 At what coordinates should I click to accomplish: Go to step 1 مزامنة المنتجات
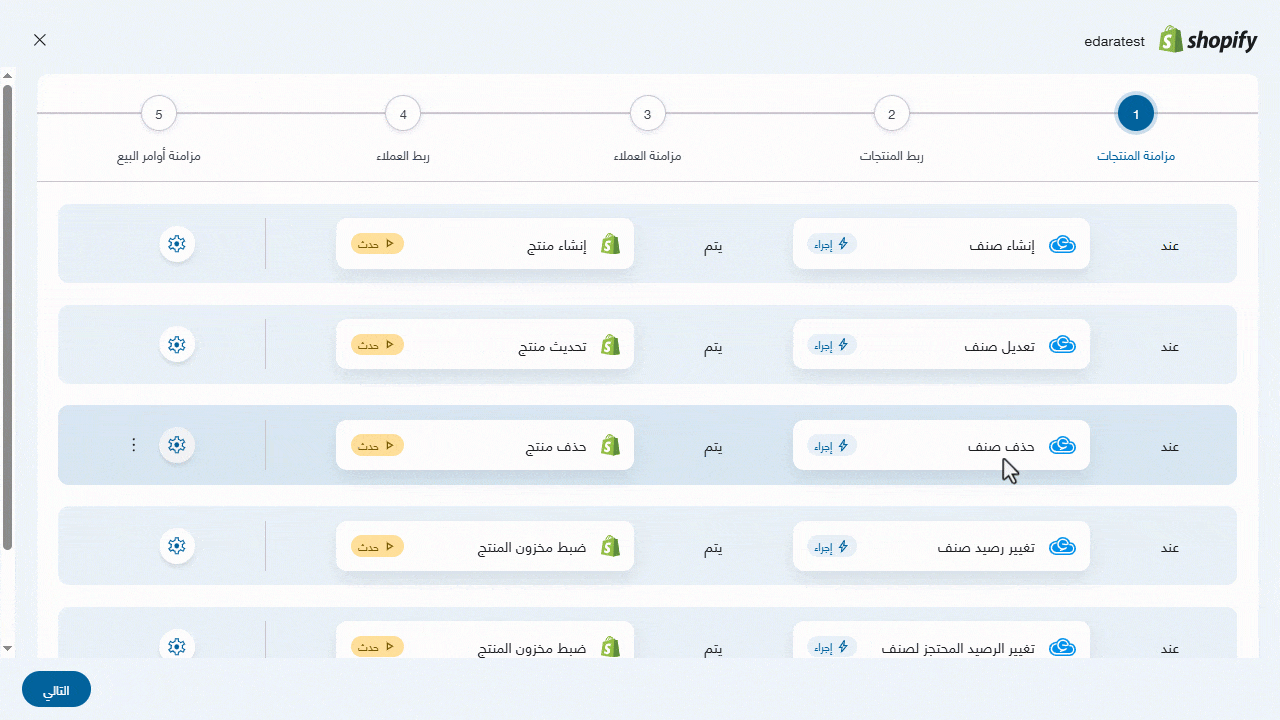(x=1136, y=114)
